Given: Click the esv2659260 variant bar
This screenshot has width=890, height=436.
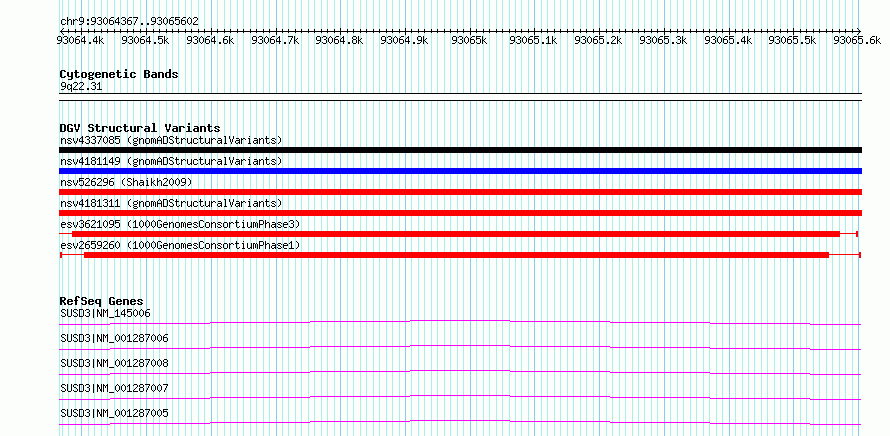Looking at the screenshot, I should coord(460,255).
